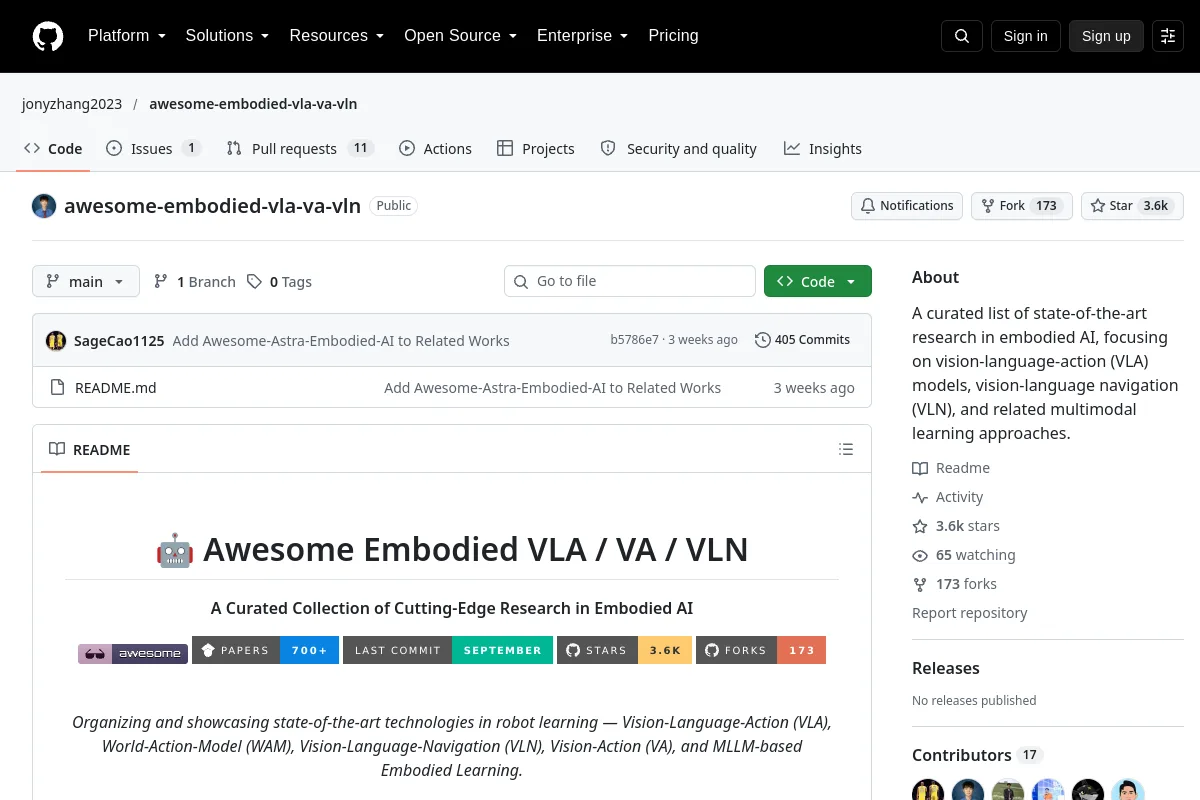The width and height of the screenshot is (1200, 800).
Task: Switch to the Issues tab
Action: coord(153,148)
